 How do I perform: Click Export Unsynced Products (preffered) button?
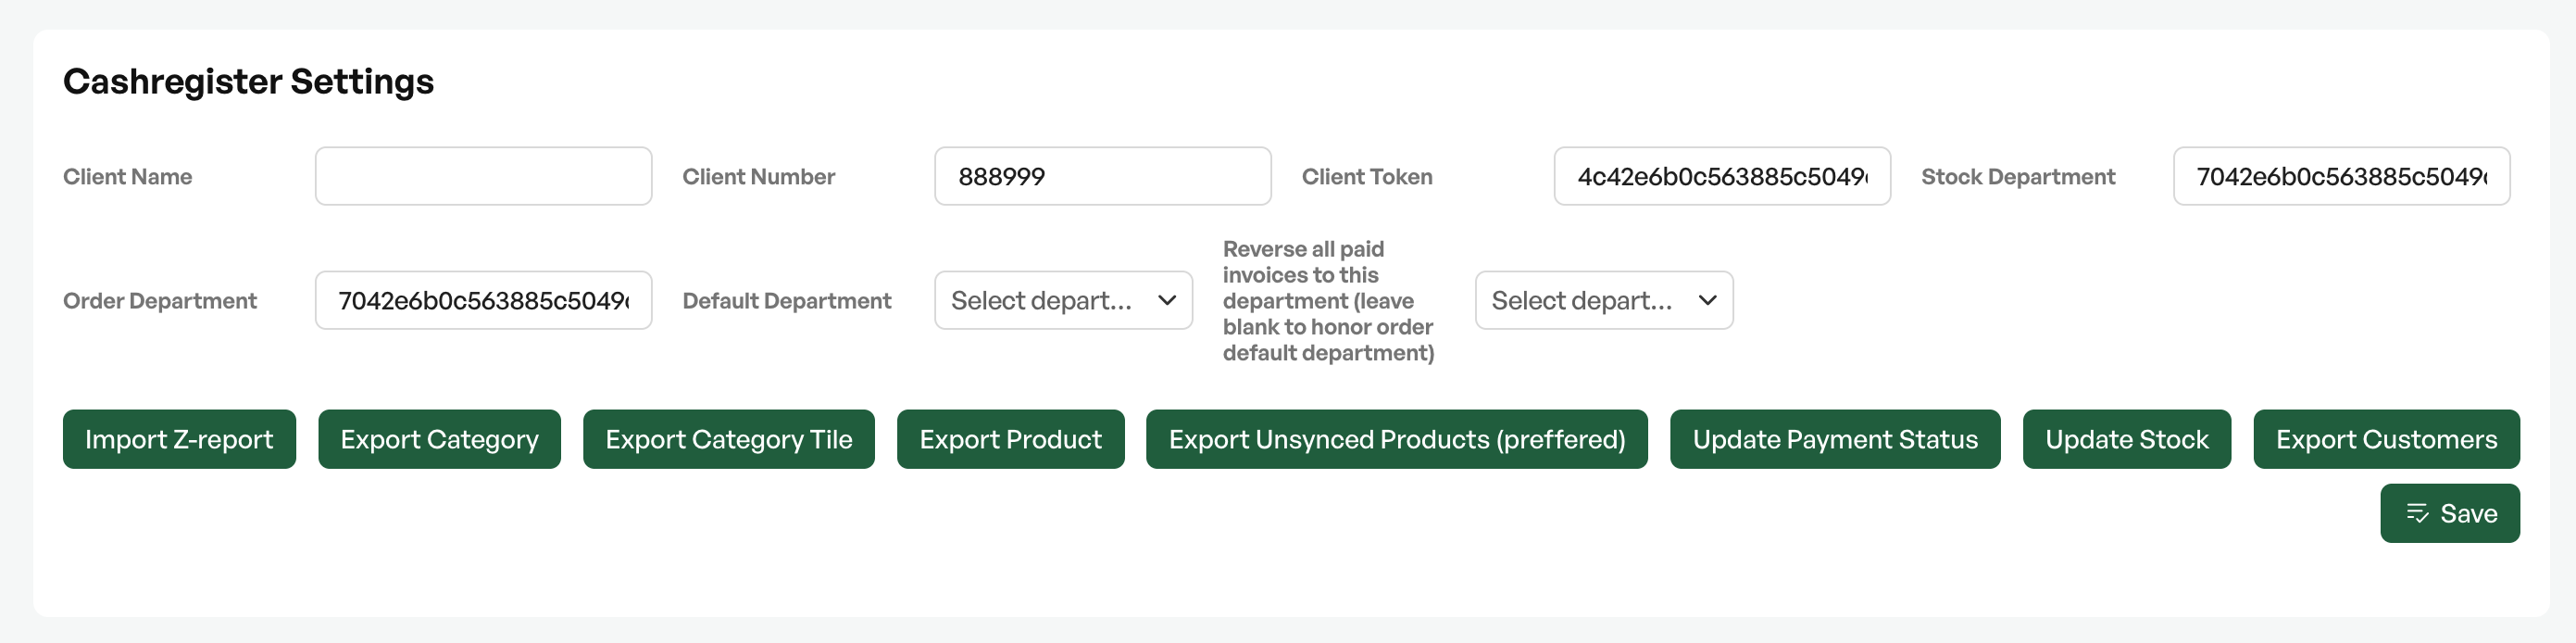click(1396, 439)
